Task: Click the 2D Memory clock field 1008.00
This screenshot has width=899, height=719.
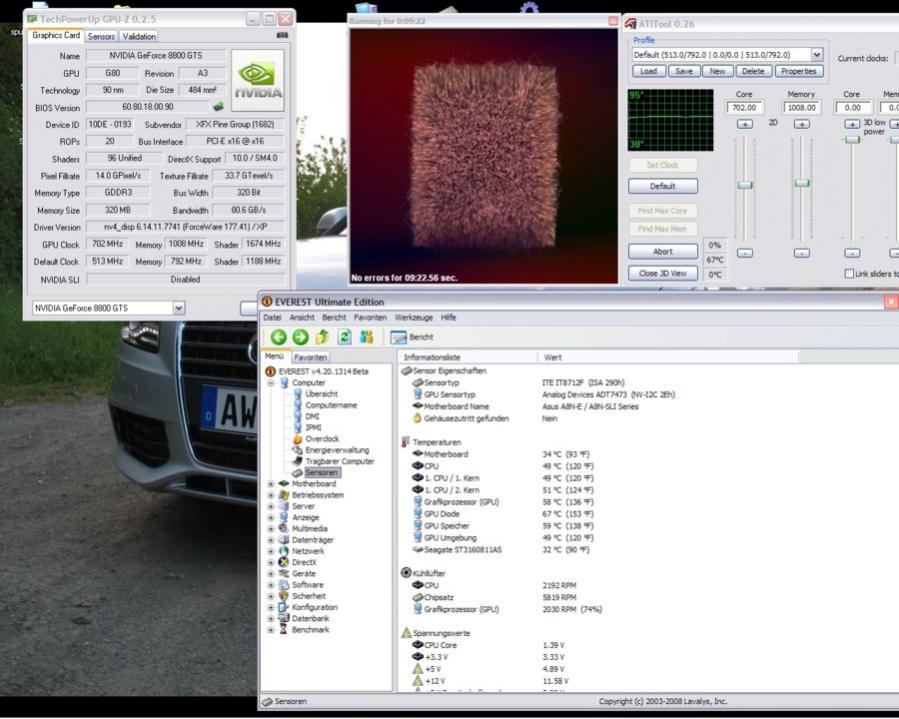Action: 802,107
